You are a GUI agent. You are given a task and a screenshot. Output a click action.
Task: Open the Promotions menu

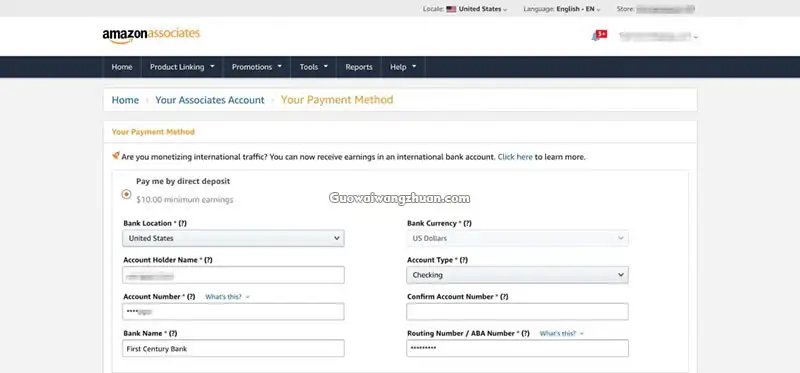[257, 67]
